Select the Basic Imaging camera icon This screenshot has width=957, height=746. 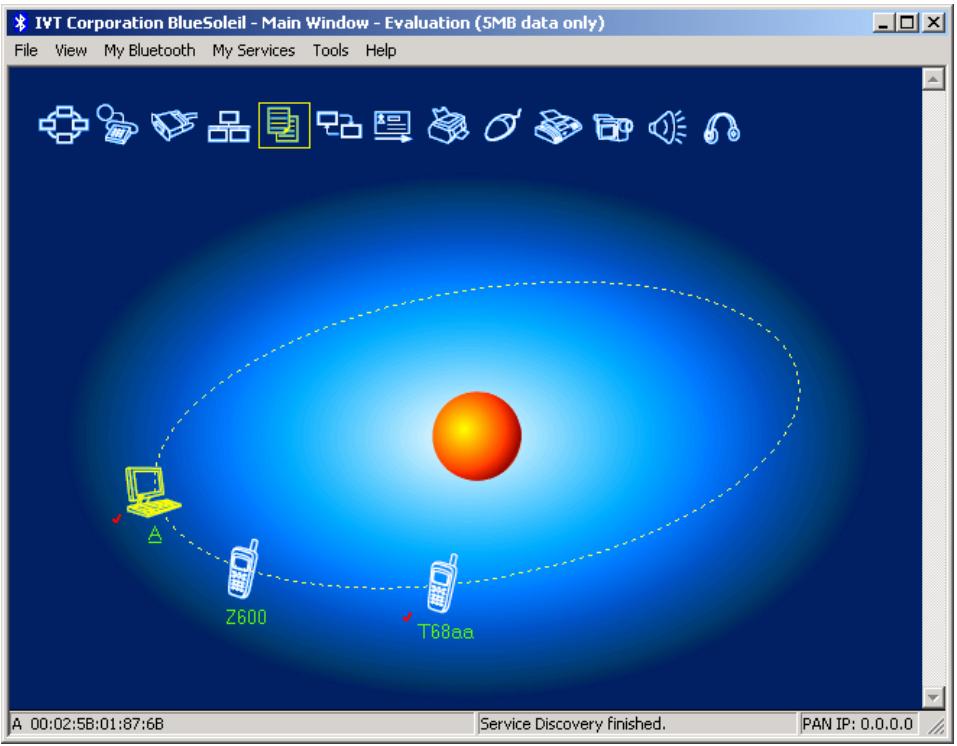[x=613, y=127]
